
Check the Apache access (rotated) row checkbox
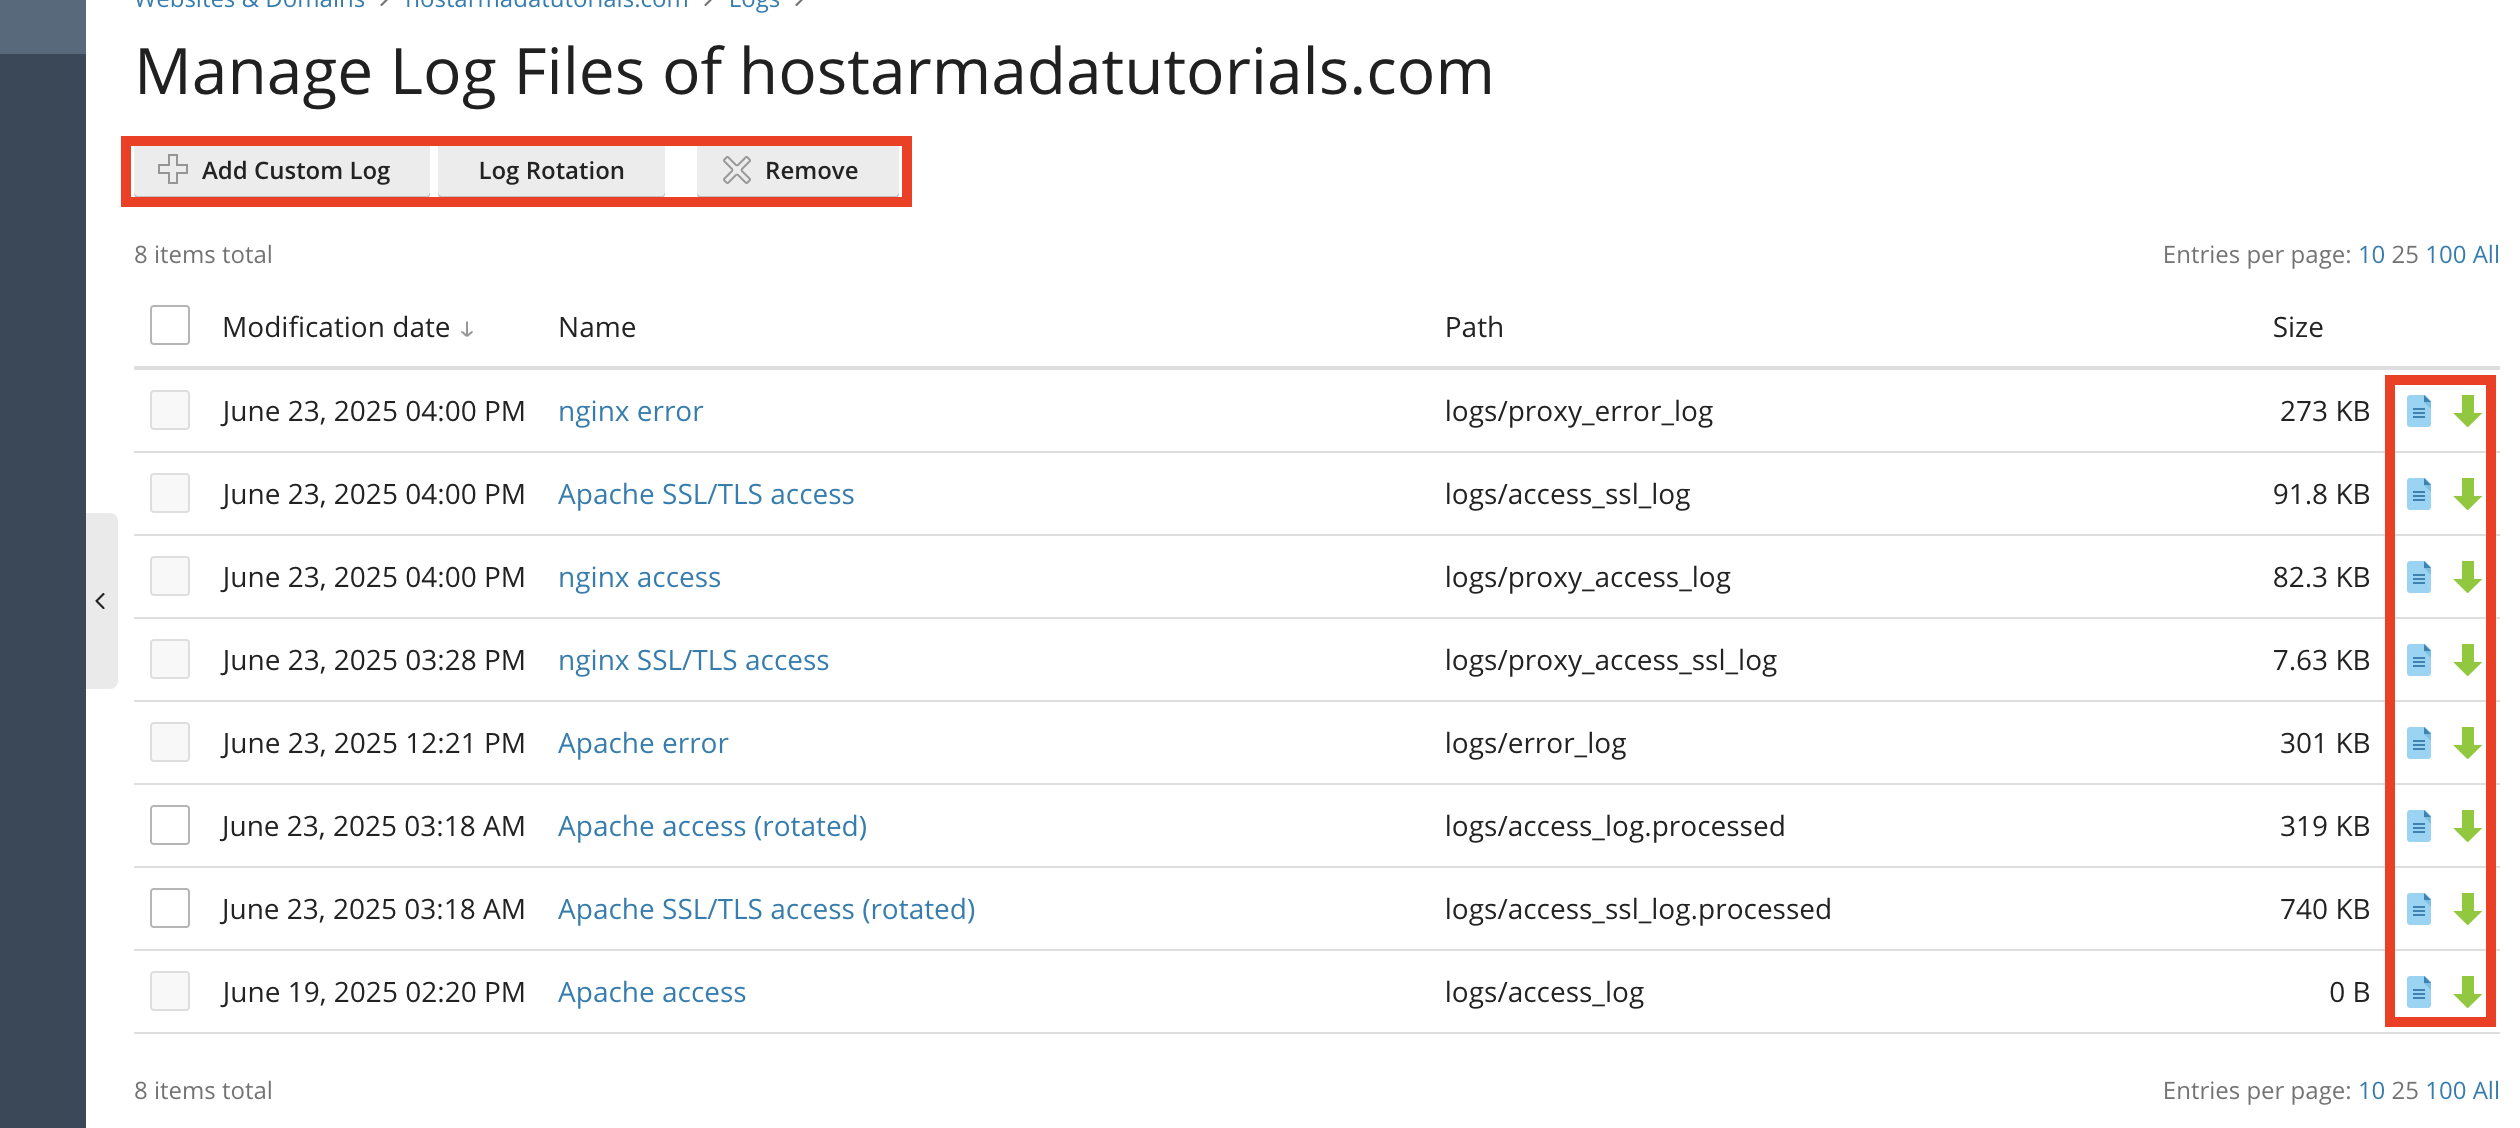pos(170,825)
